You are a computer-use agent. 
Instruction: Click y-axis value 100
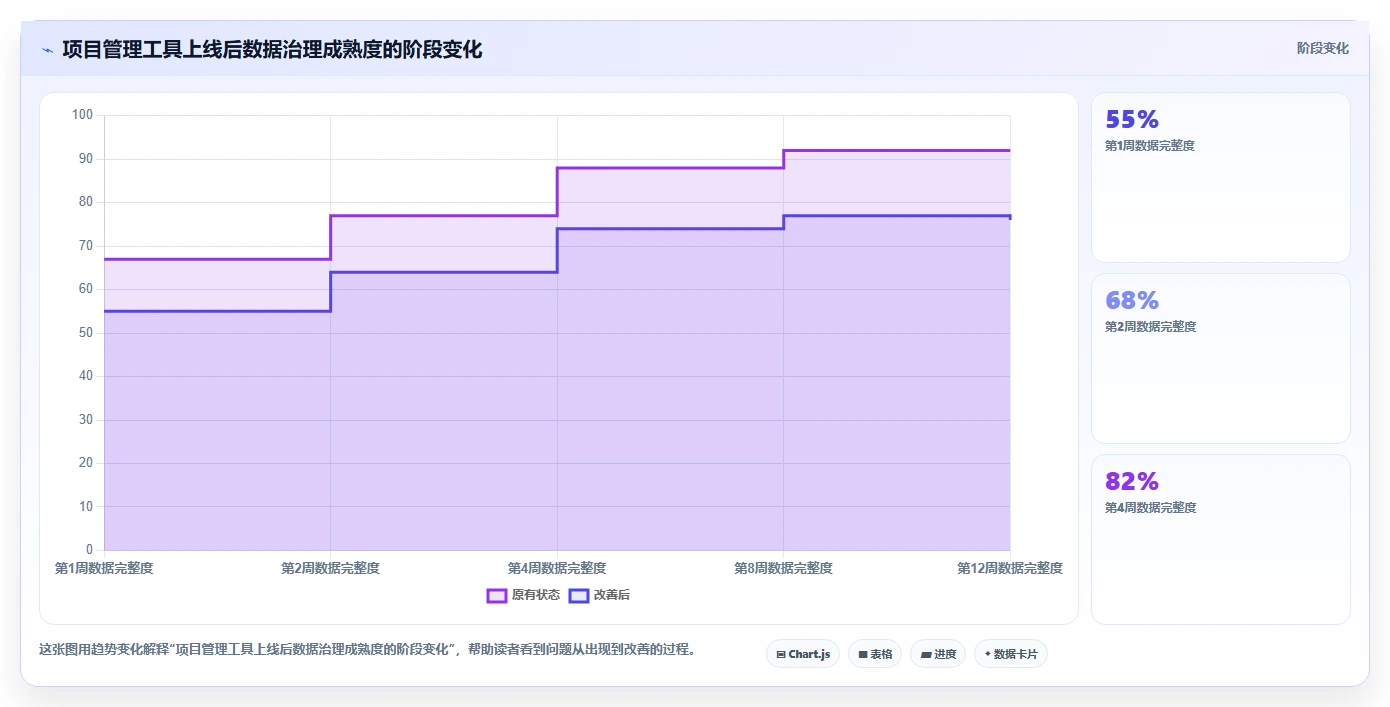(x=82, y=115)
